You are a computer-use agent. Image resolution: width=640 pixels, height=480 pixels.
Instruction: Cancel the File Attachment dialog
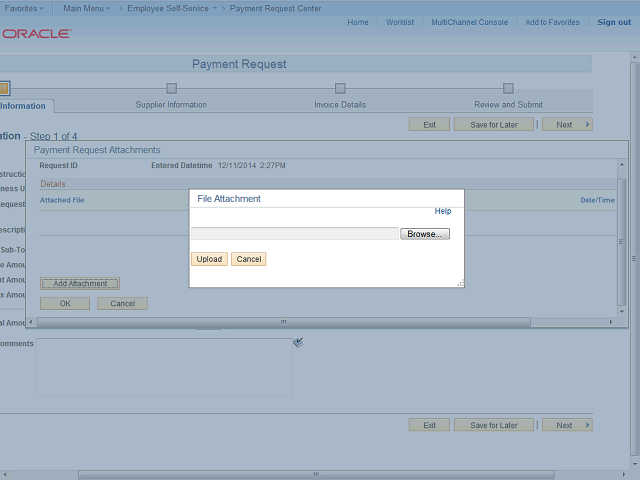point(249,259)
